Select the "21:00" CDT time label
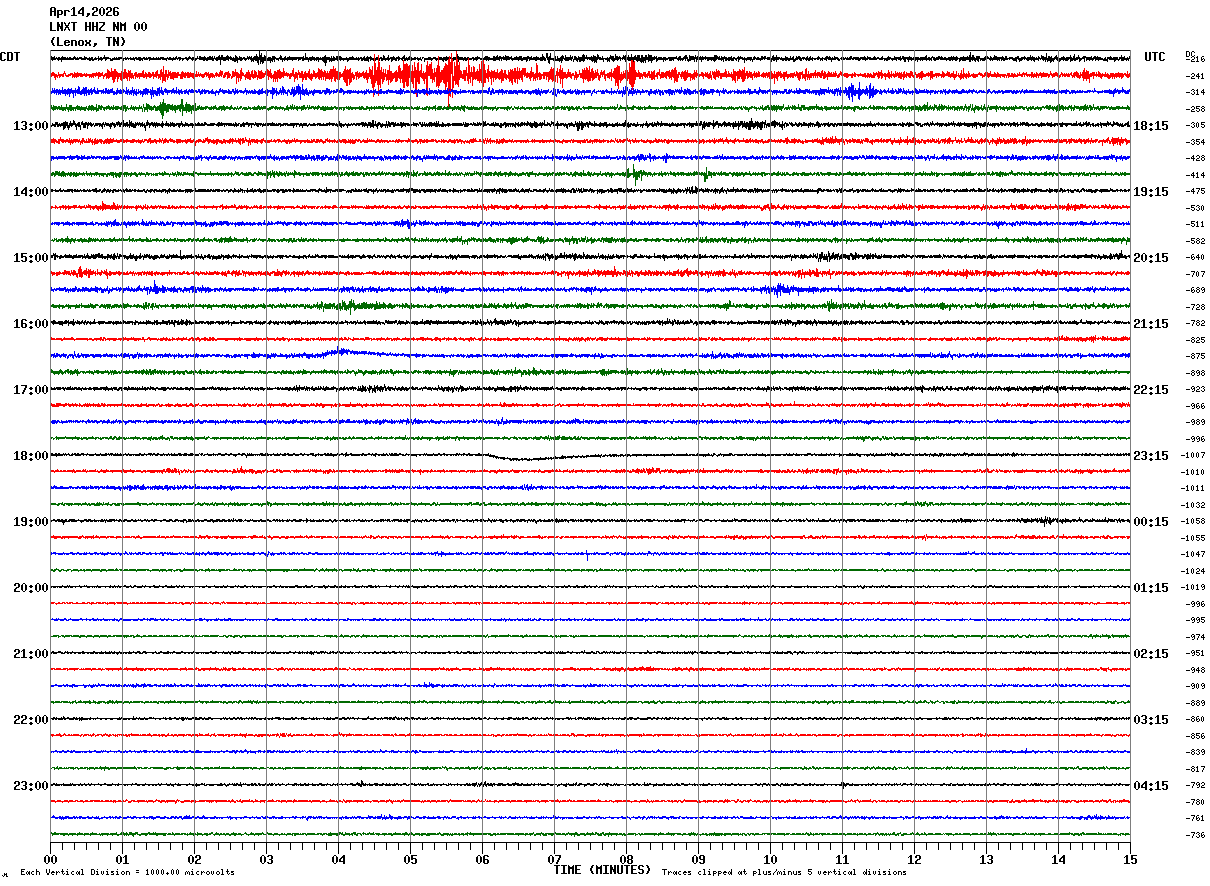Image resolution: width=1210 pixels, height=886 pixels. point(31,654)
